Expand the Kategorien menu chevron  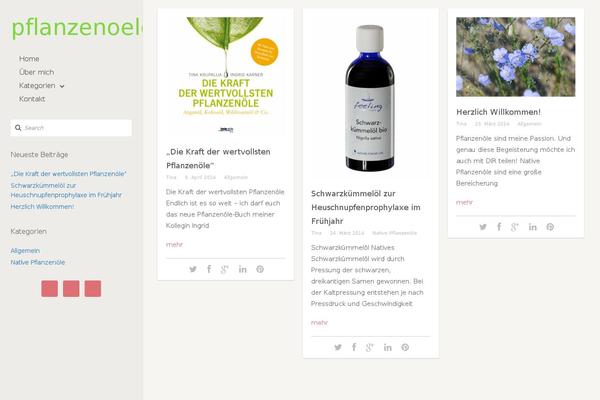click(62, 86)
